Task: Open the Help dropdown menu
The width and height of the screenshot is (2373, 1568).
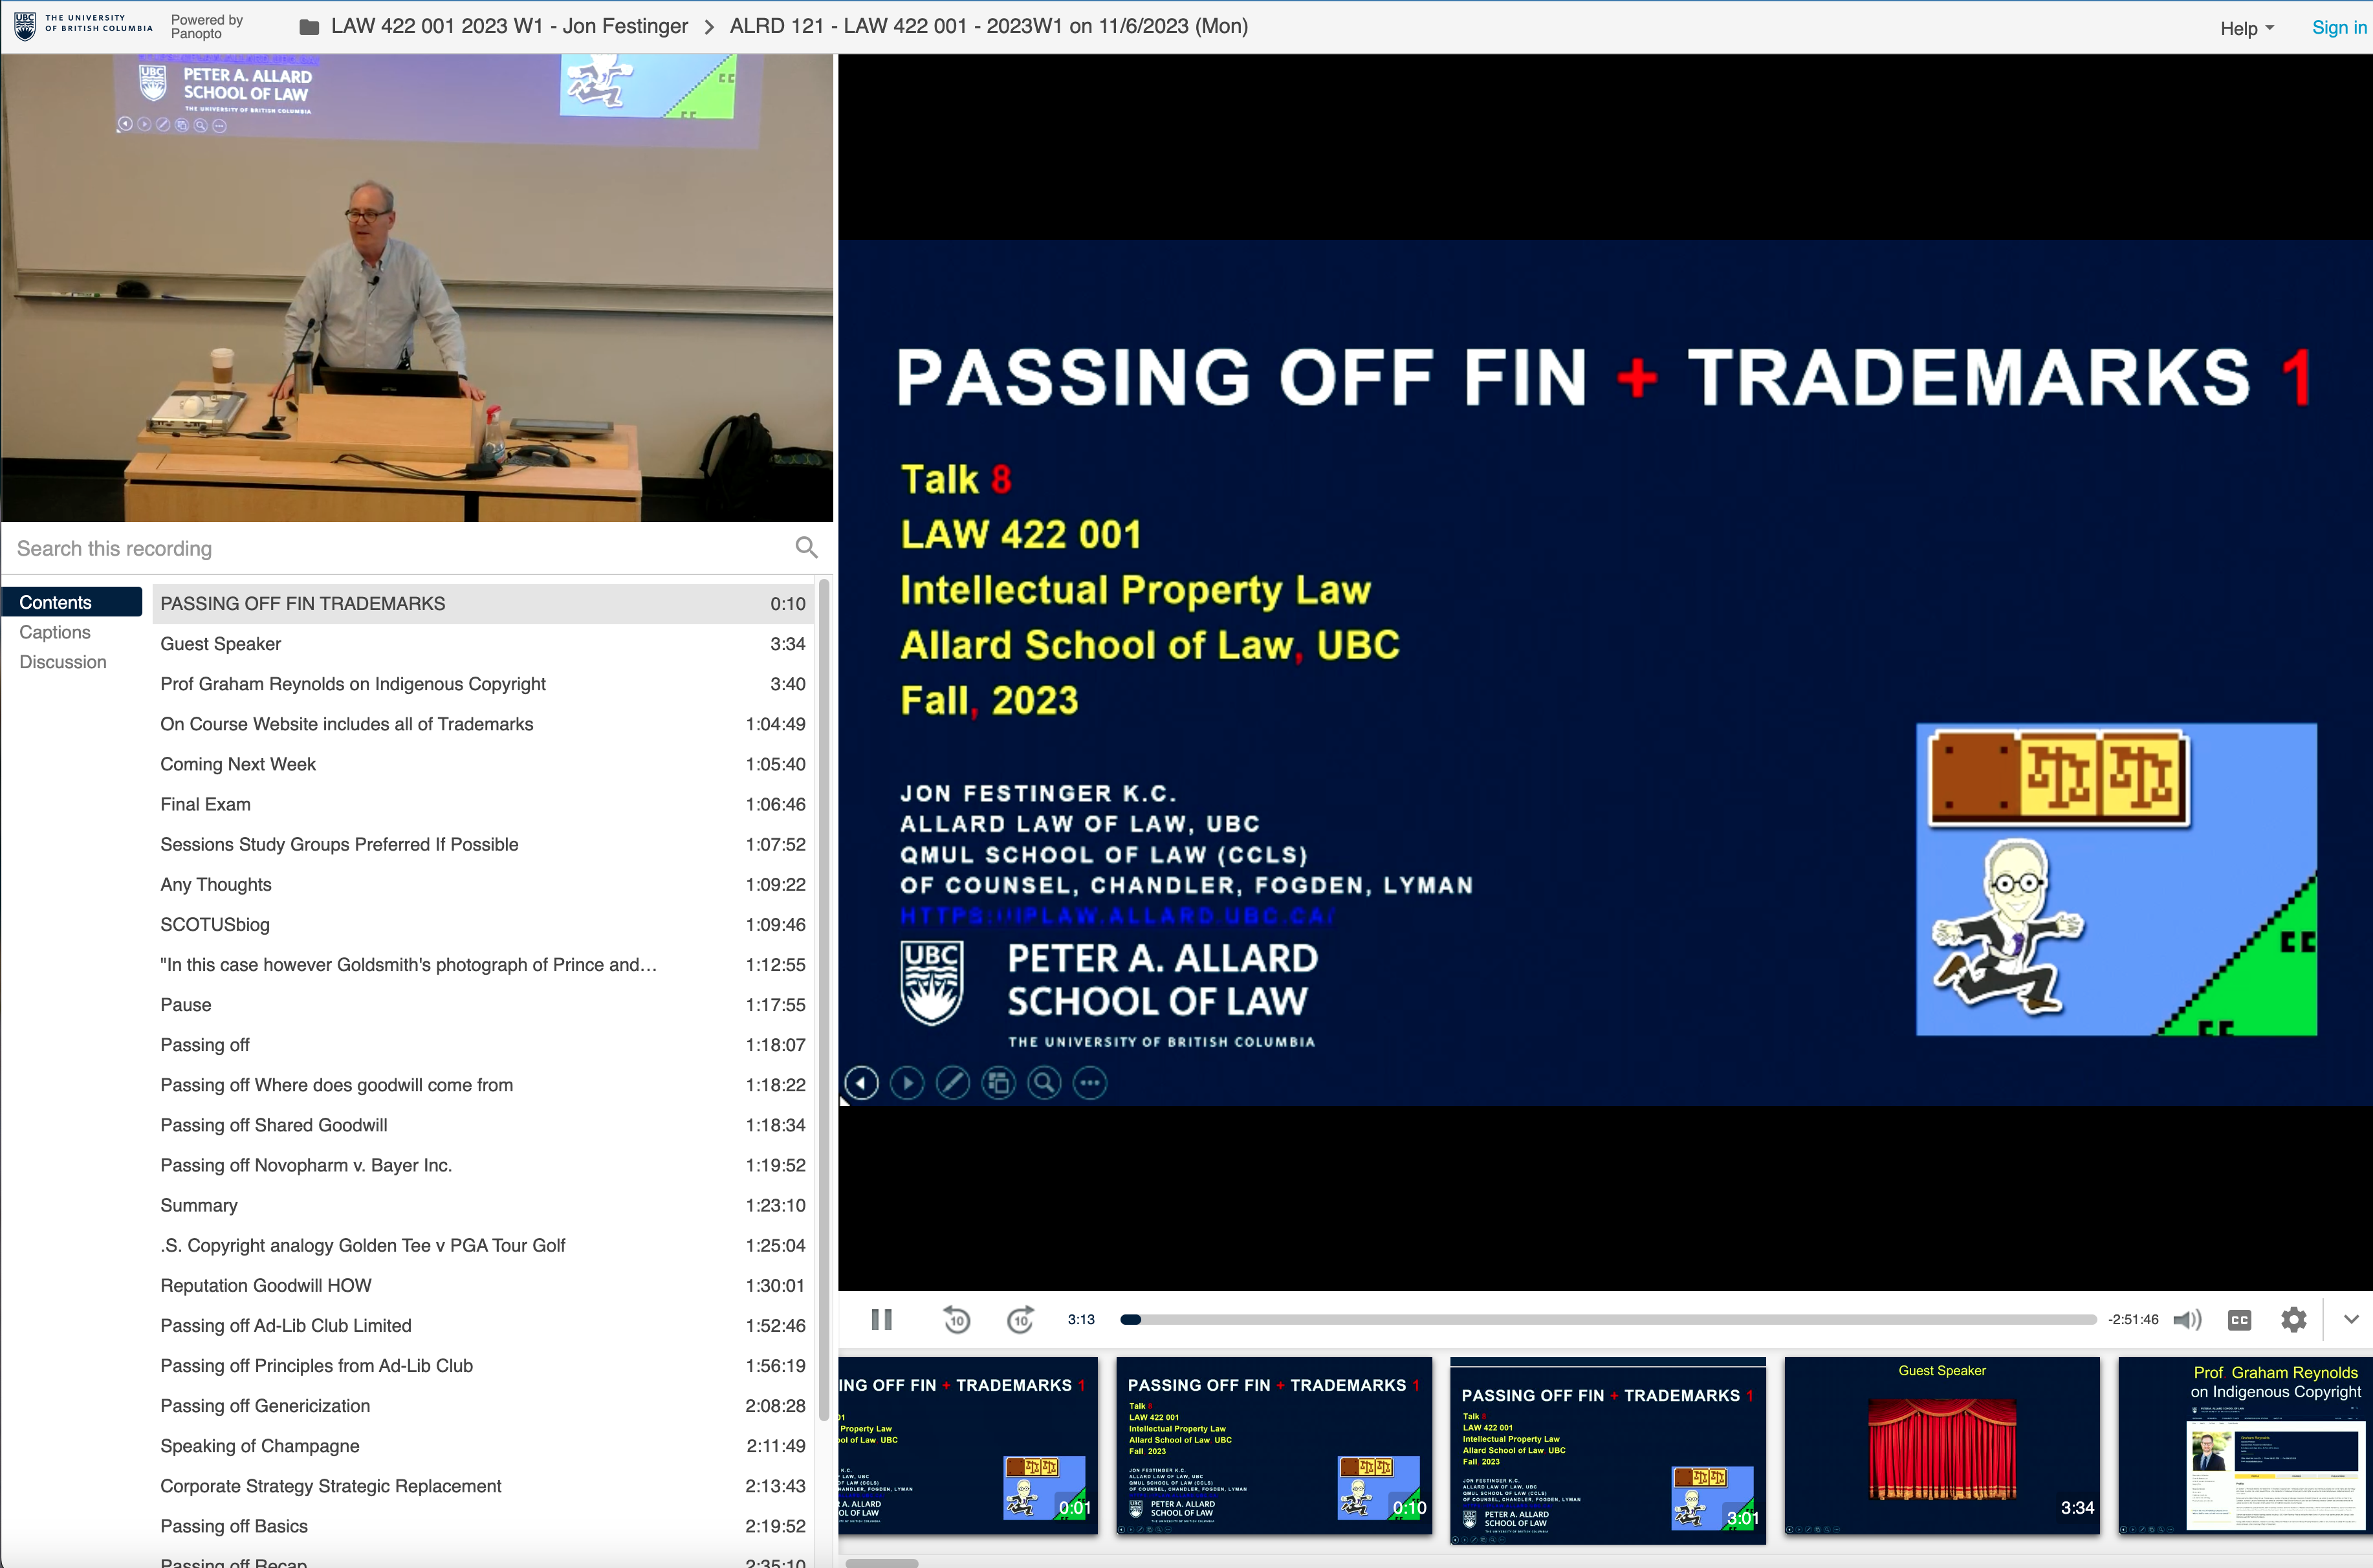Action: (2246, 28)
